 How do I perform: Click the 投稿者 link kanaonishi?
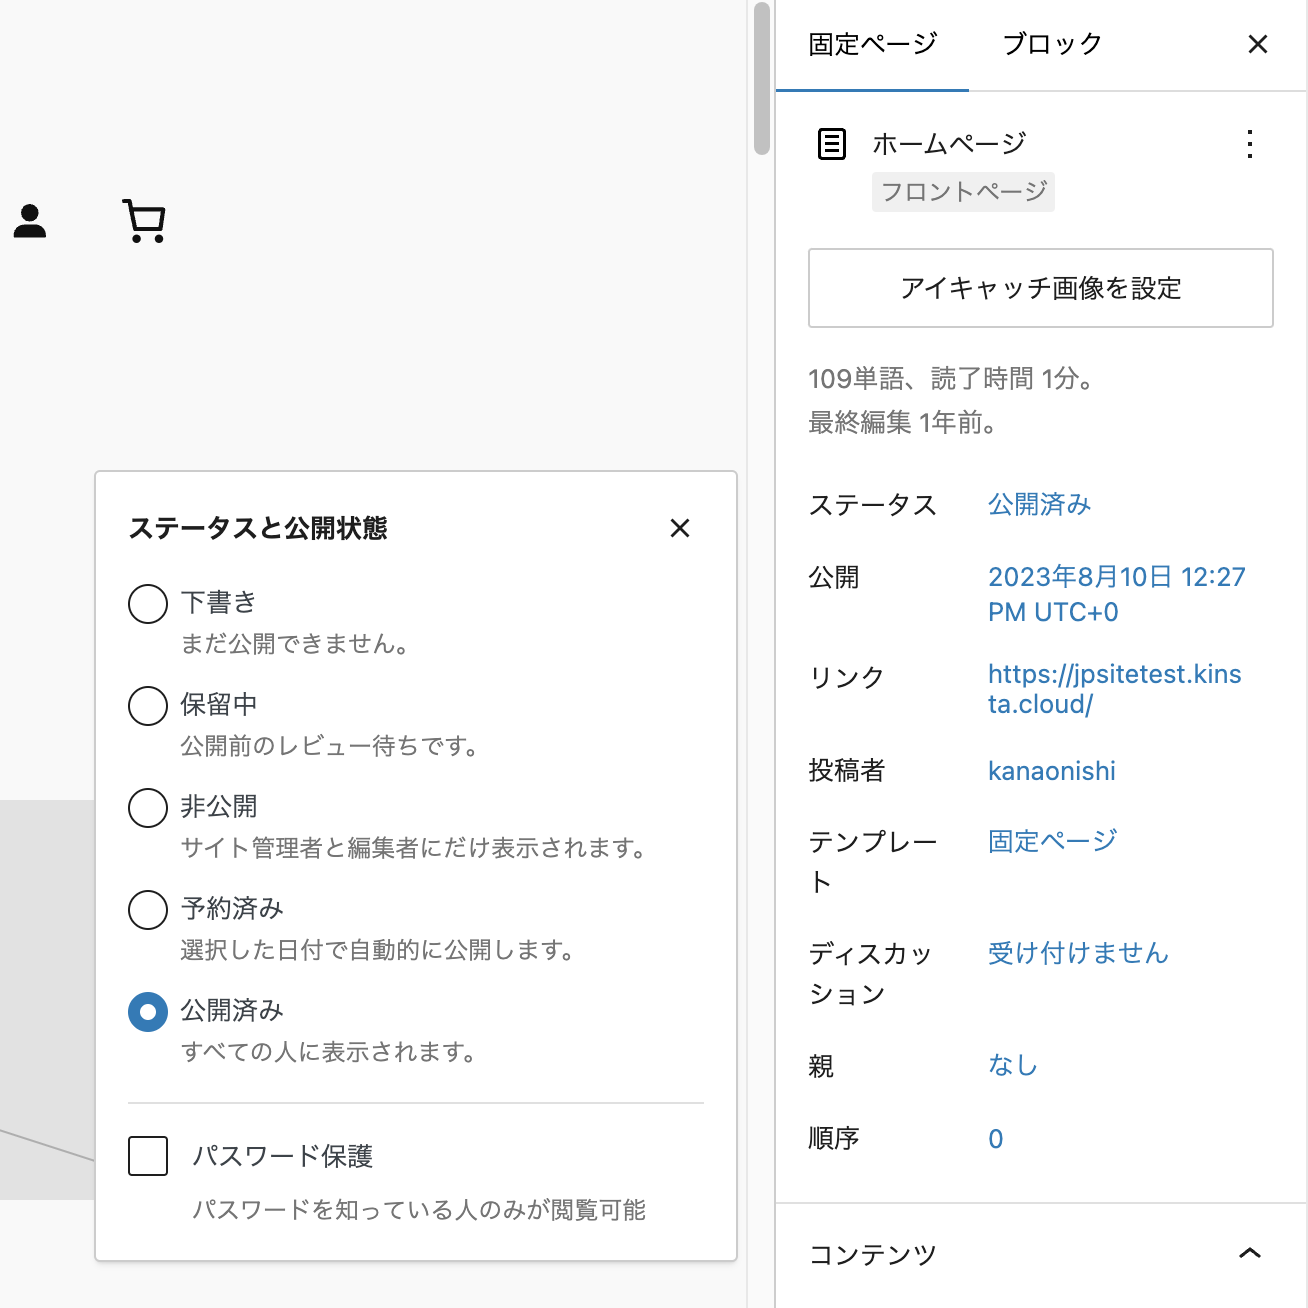pyautogui.click(x=1051, y=770)
